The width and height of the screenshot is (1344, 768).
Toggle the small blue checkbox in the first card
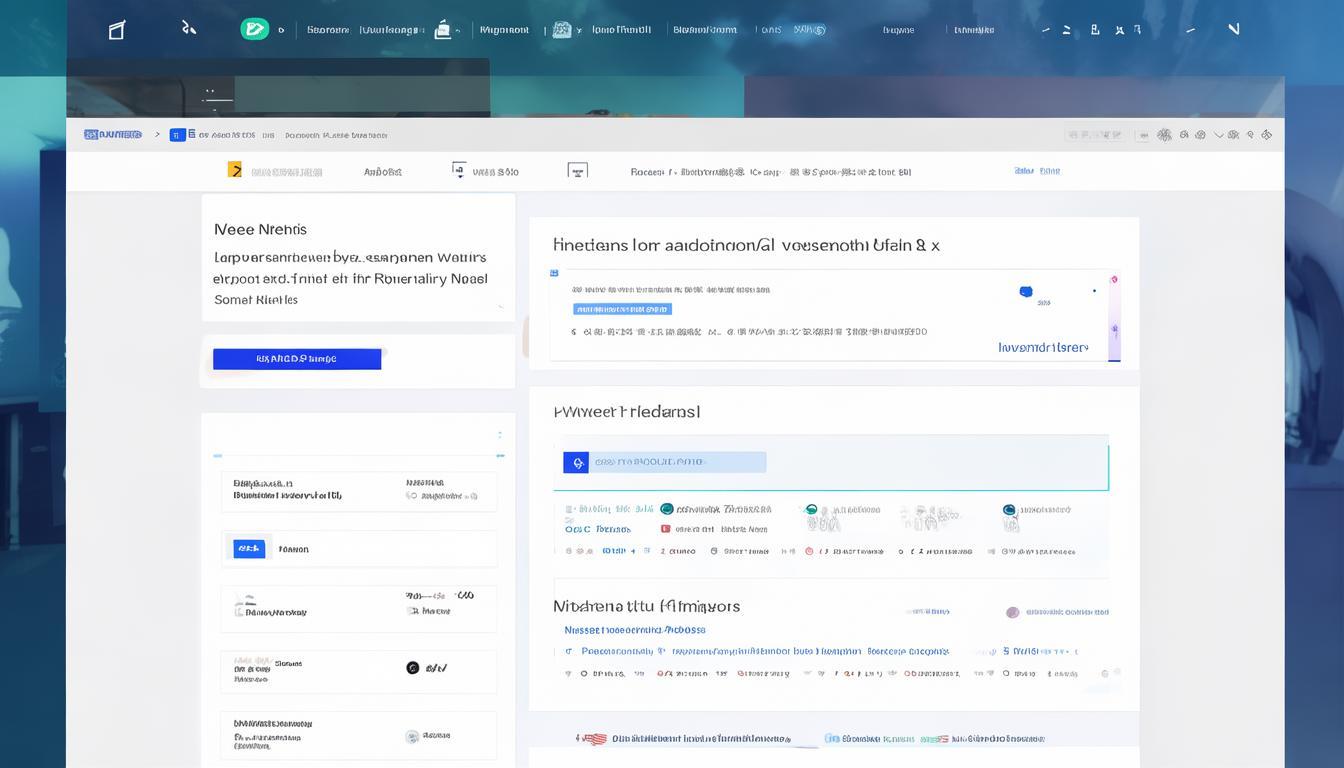pos(554,273)
